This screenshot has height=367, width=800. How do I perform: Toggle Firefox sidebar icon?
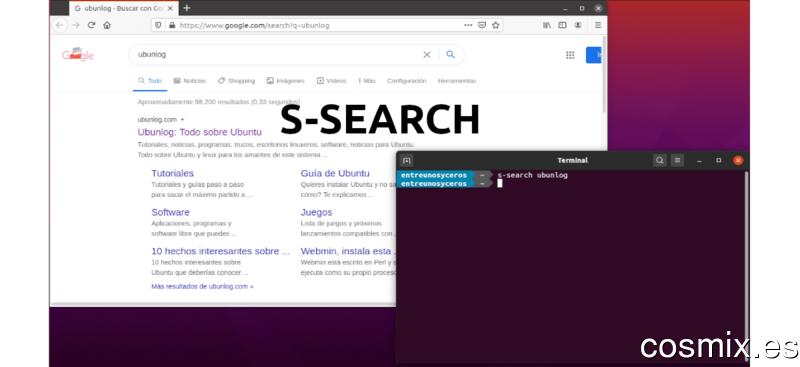click(x=562, y=25)
